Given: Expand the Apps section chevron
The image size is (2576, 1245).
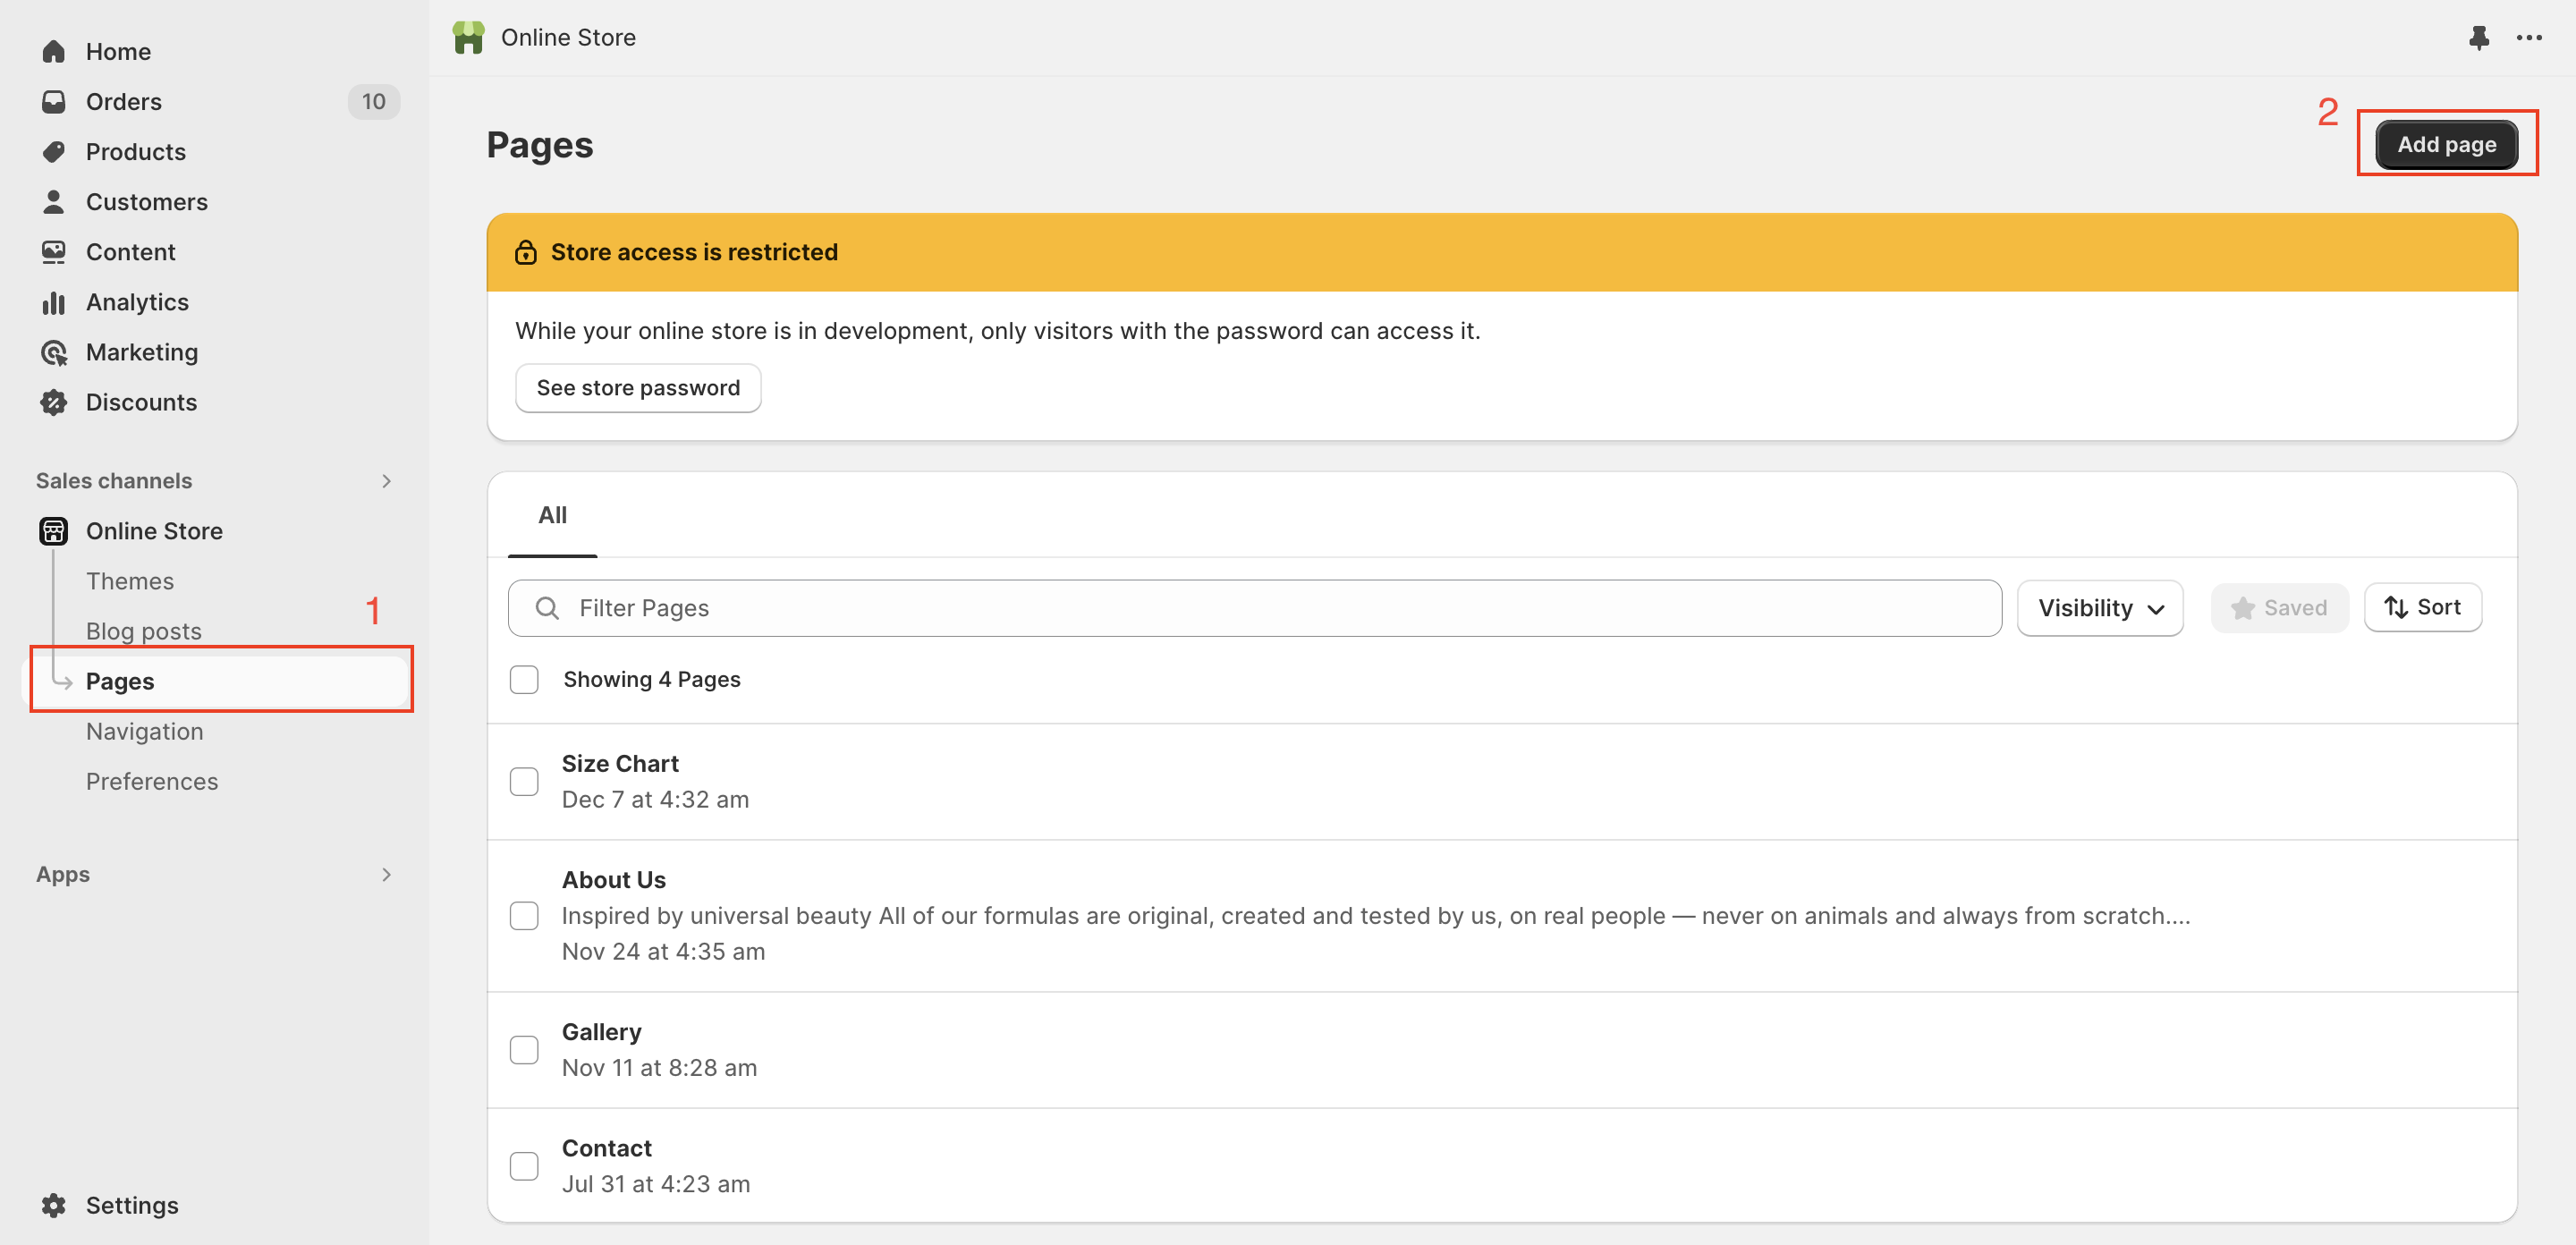Looking at the screenshot, I should [x=387, y=874].
